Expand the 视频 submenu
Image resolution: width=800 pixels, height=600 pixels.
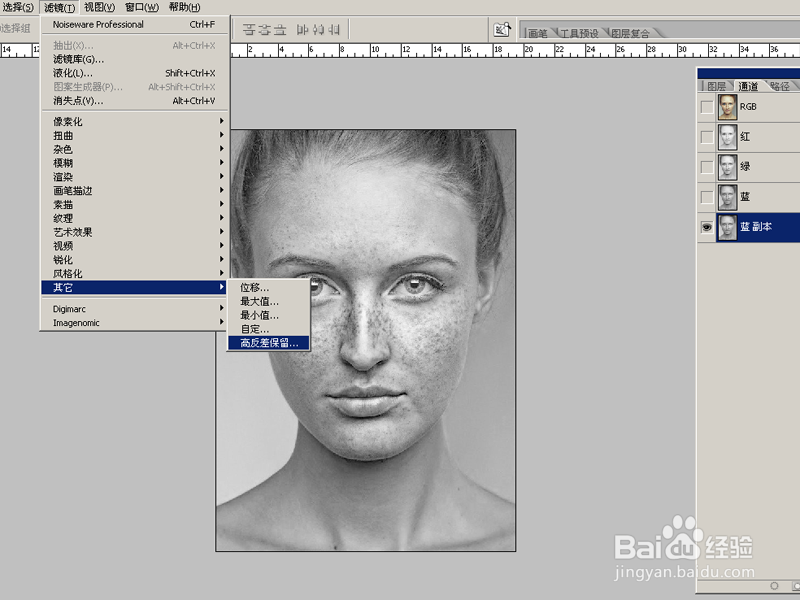tap(135, 245)
